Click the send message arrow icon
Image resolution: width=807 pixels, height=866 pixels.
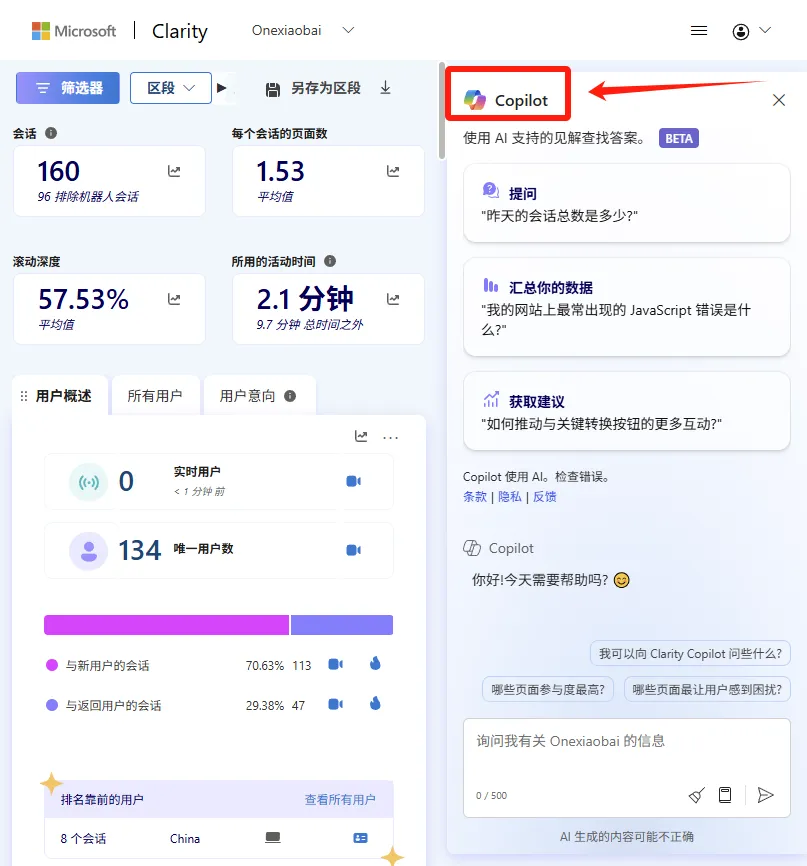coord(765,795)
